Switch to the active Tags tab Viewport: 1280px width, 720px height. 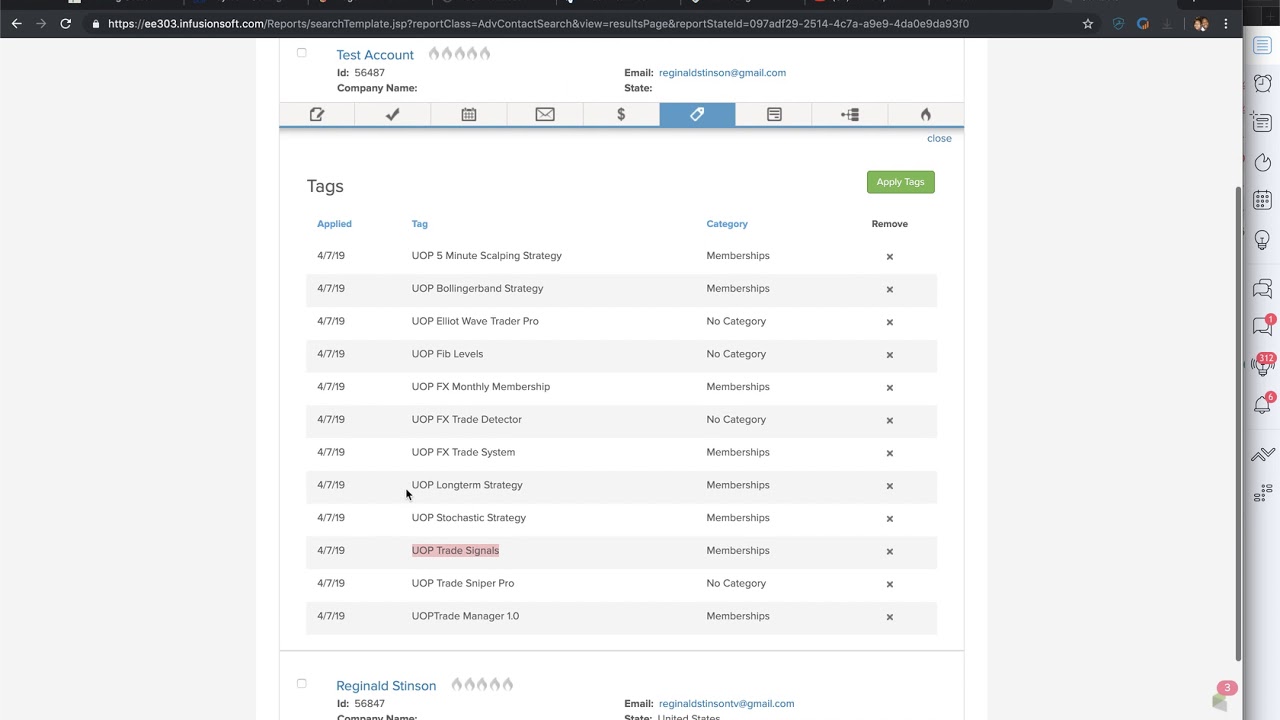(x=697, y=115)
